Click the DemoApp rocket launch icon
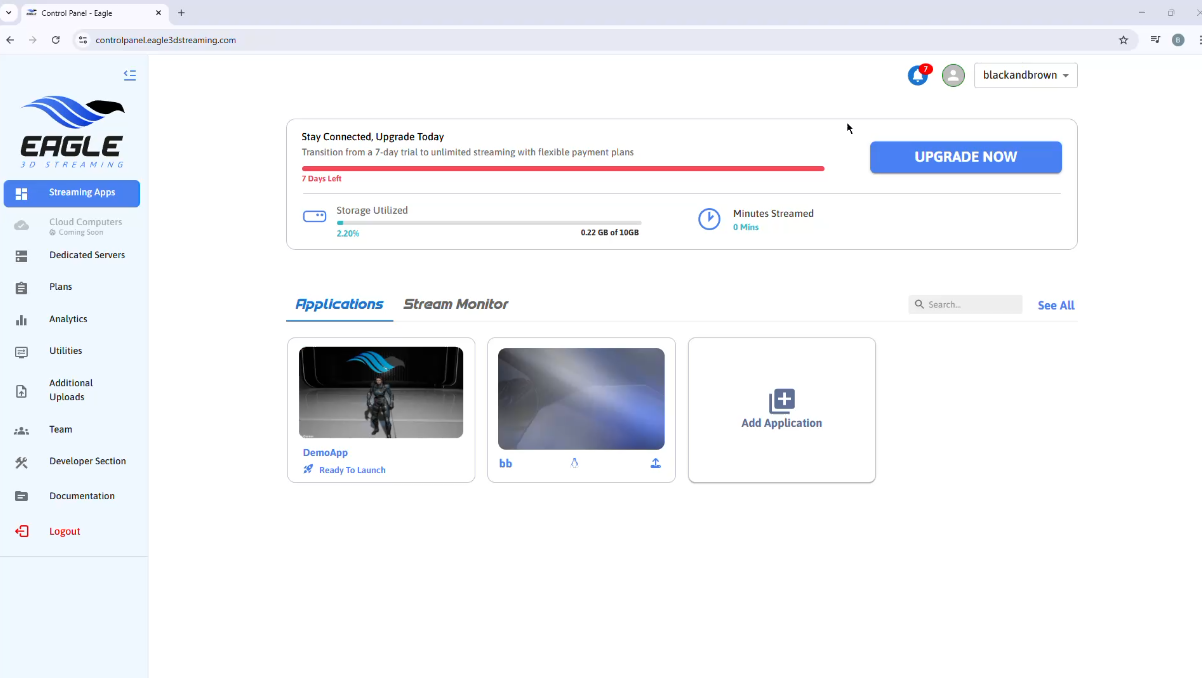 click(308, 470)
